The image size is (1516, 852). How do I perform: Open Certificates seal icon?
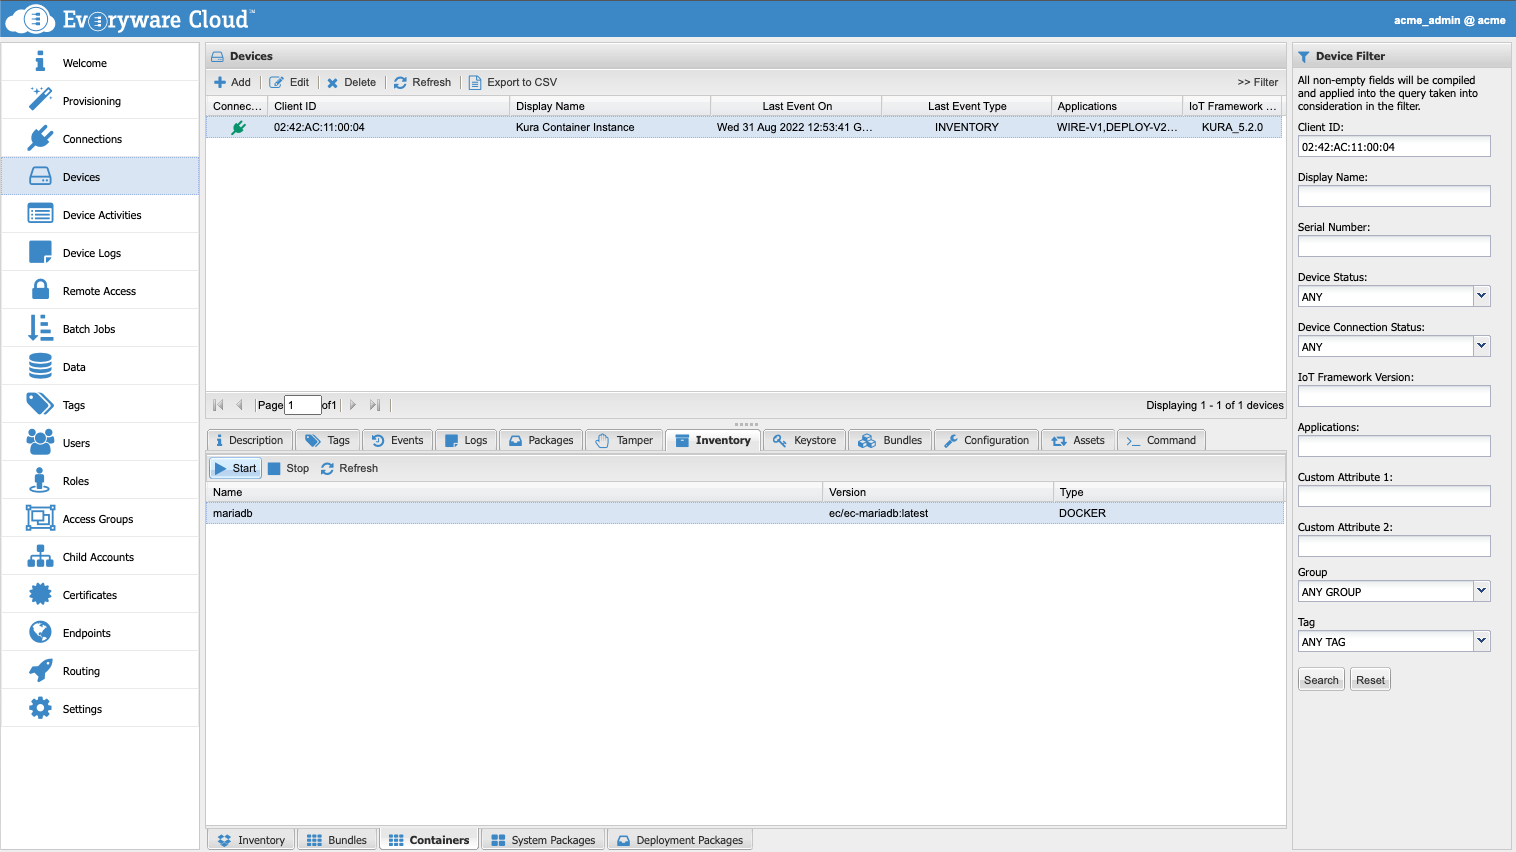pyautogui.click(x=40, y=594)
